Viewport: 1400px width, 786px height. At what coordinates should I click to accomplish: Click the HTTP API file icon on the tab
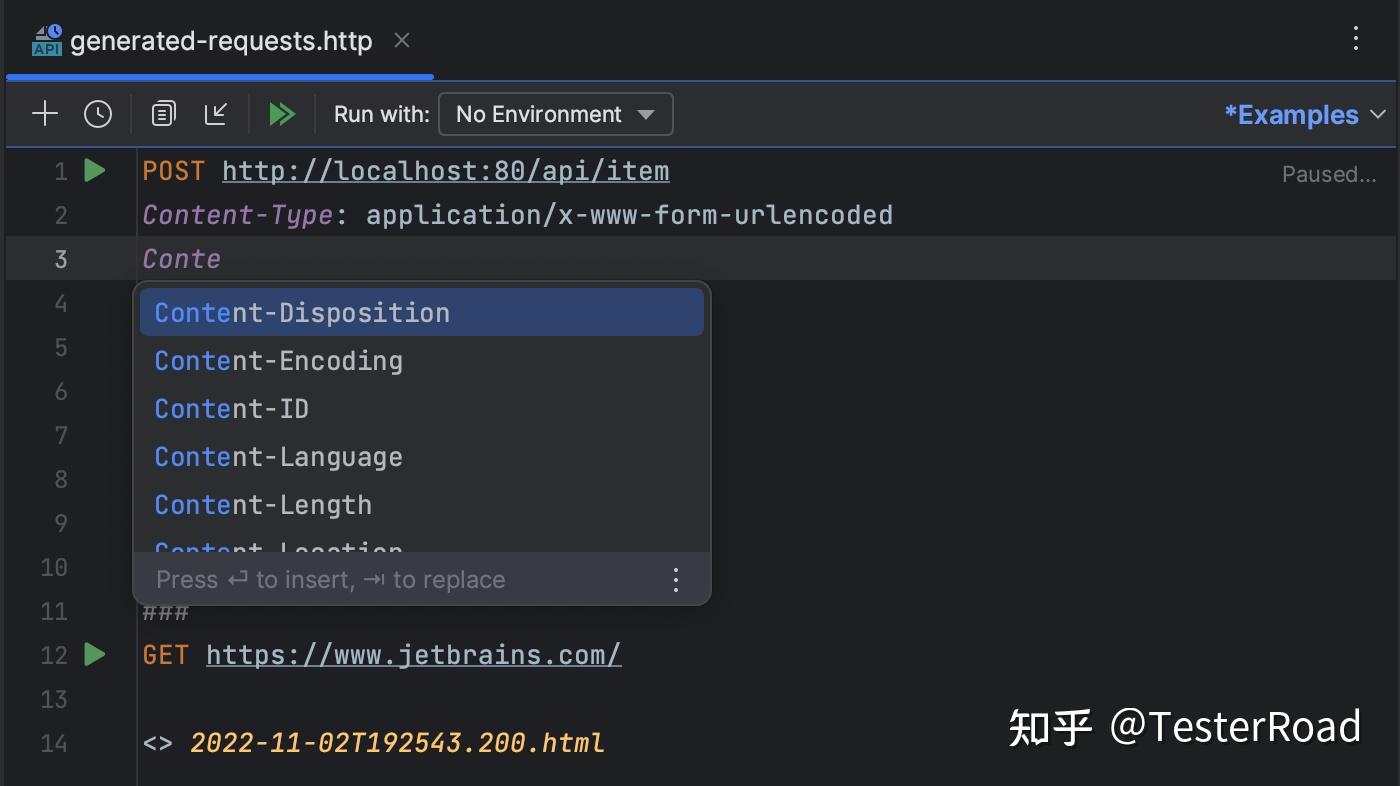(x=46, y=39)
